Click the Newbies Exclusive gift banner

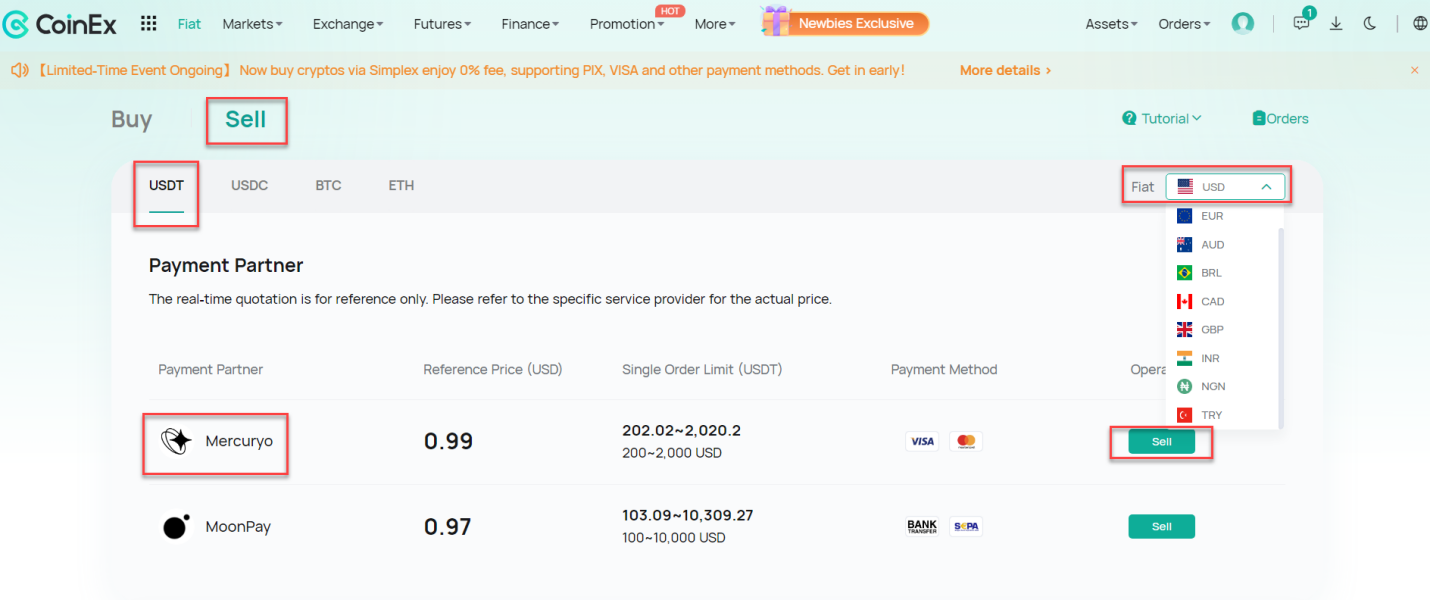845,23
